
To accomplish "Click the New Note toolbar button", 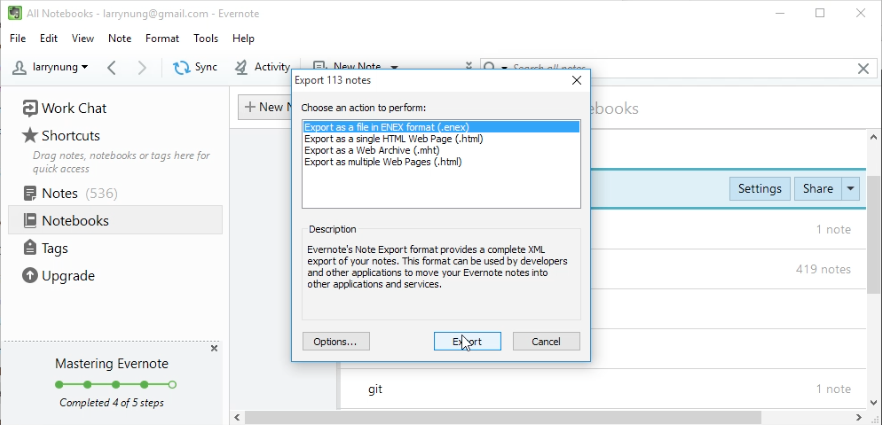I will coord(348,67).
